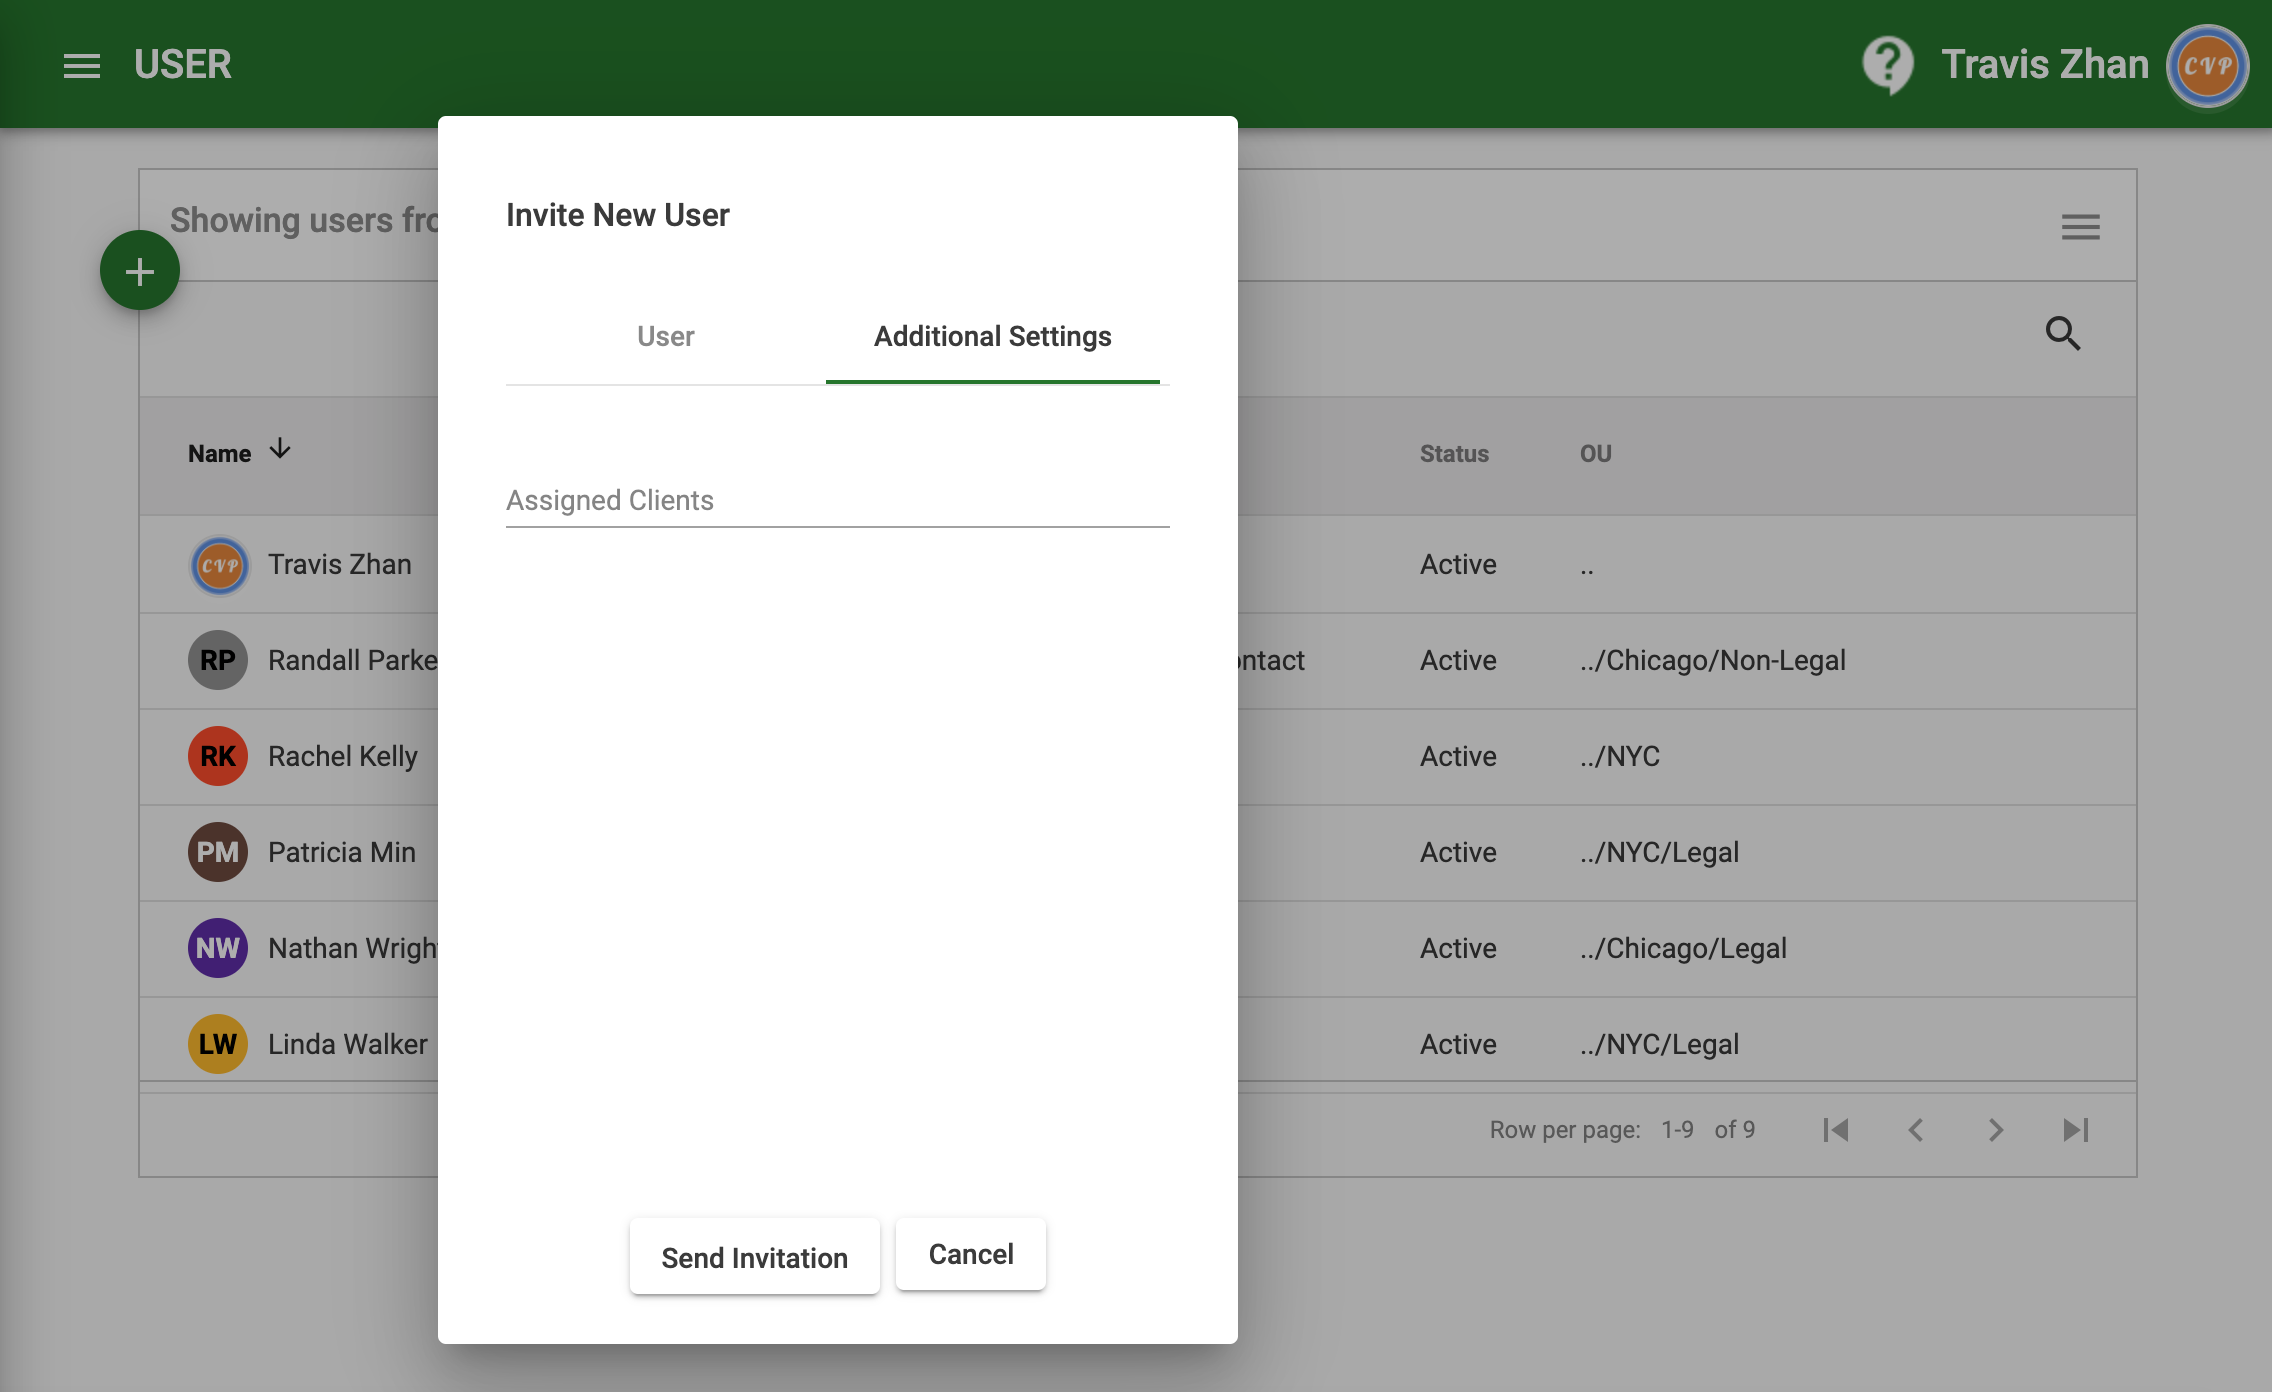Click the green add user plus button

pyautogui.click(x=140, y=271)
